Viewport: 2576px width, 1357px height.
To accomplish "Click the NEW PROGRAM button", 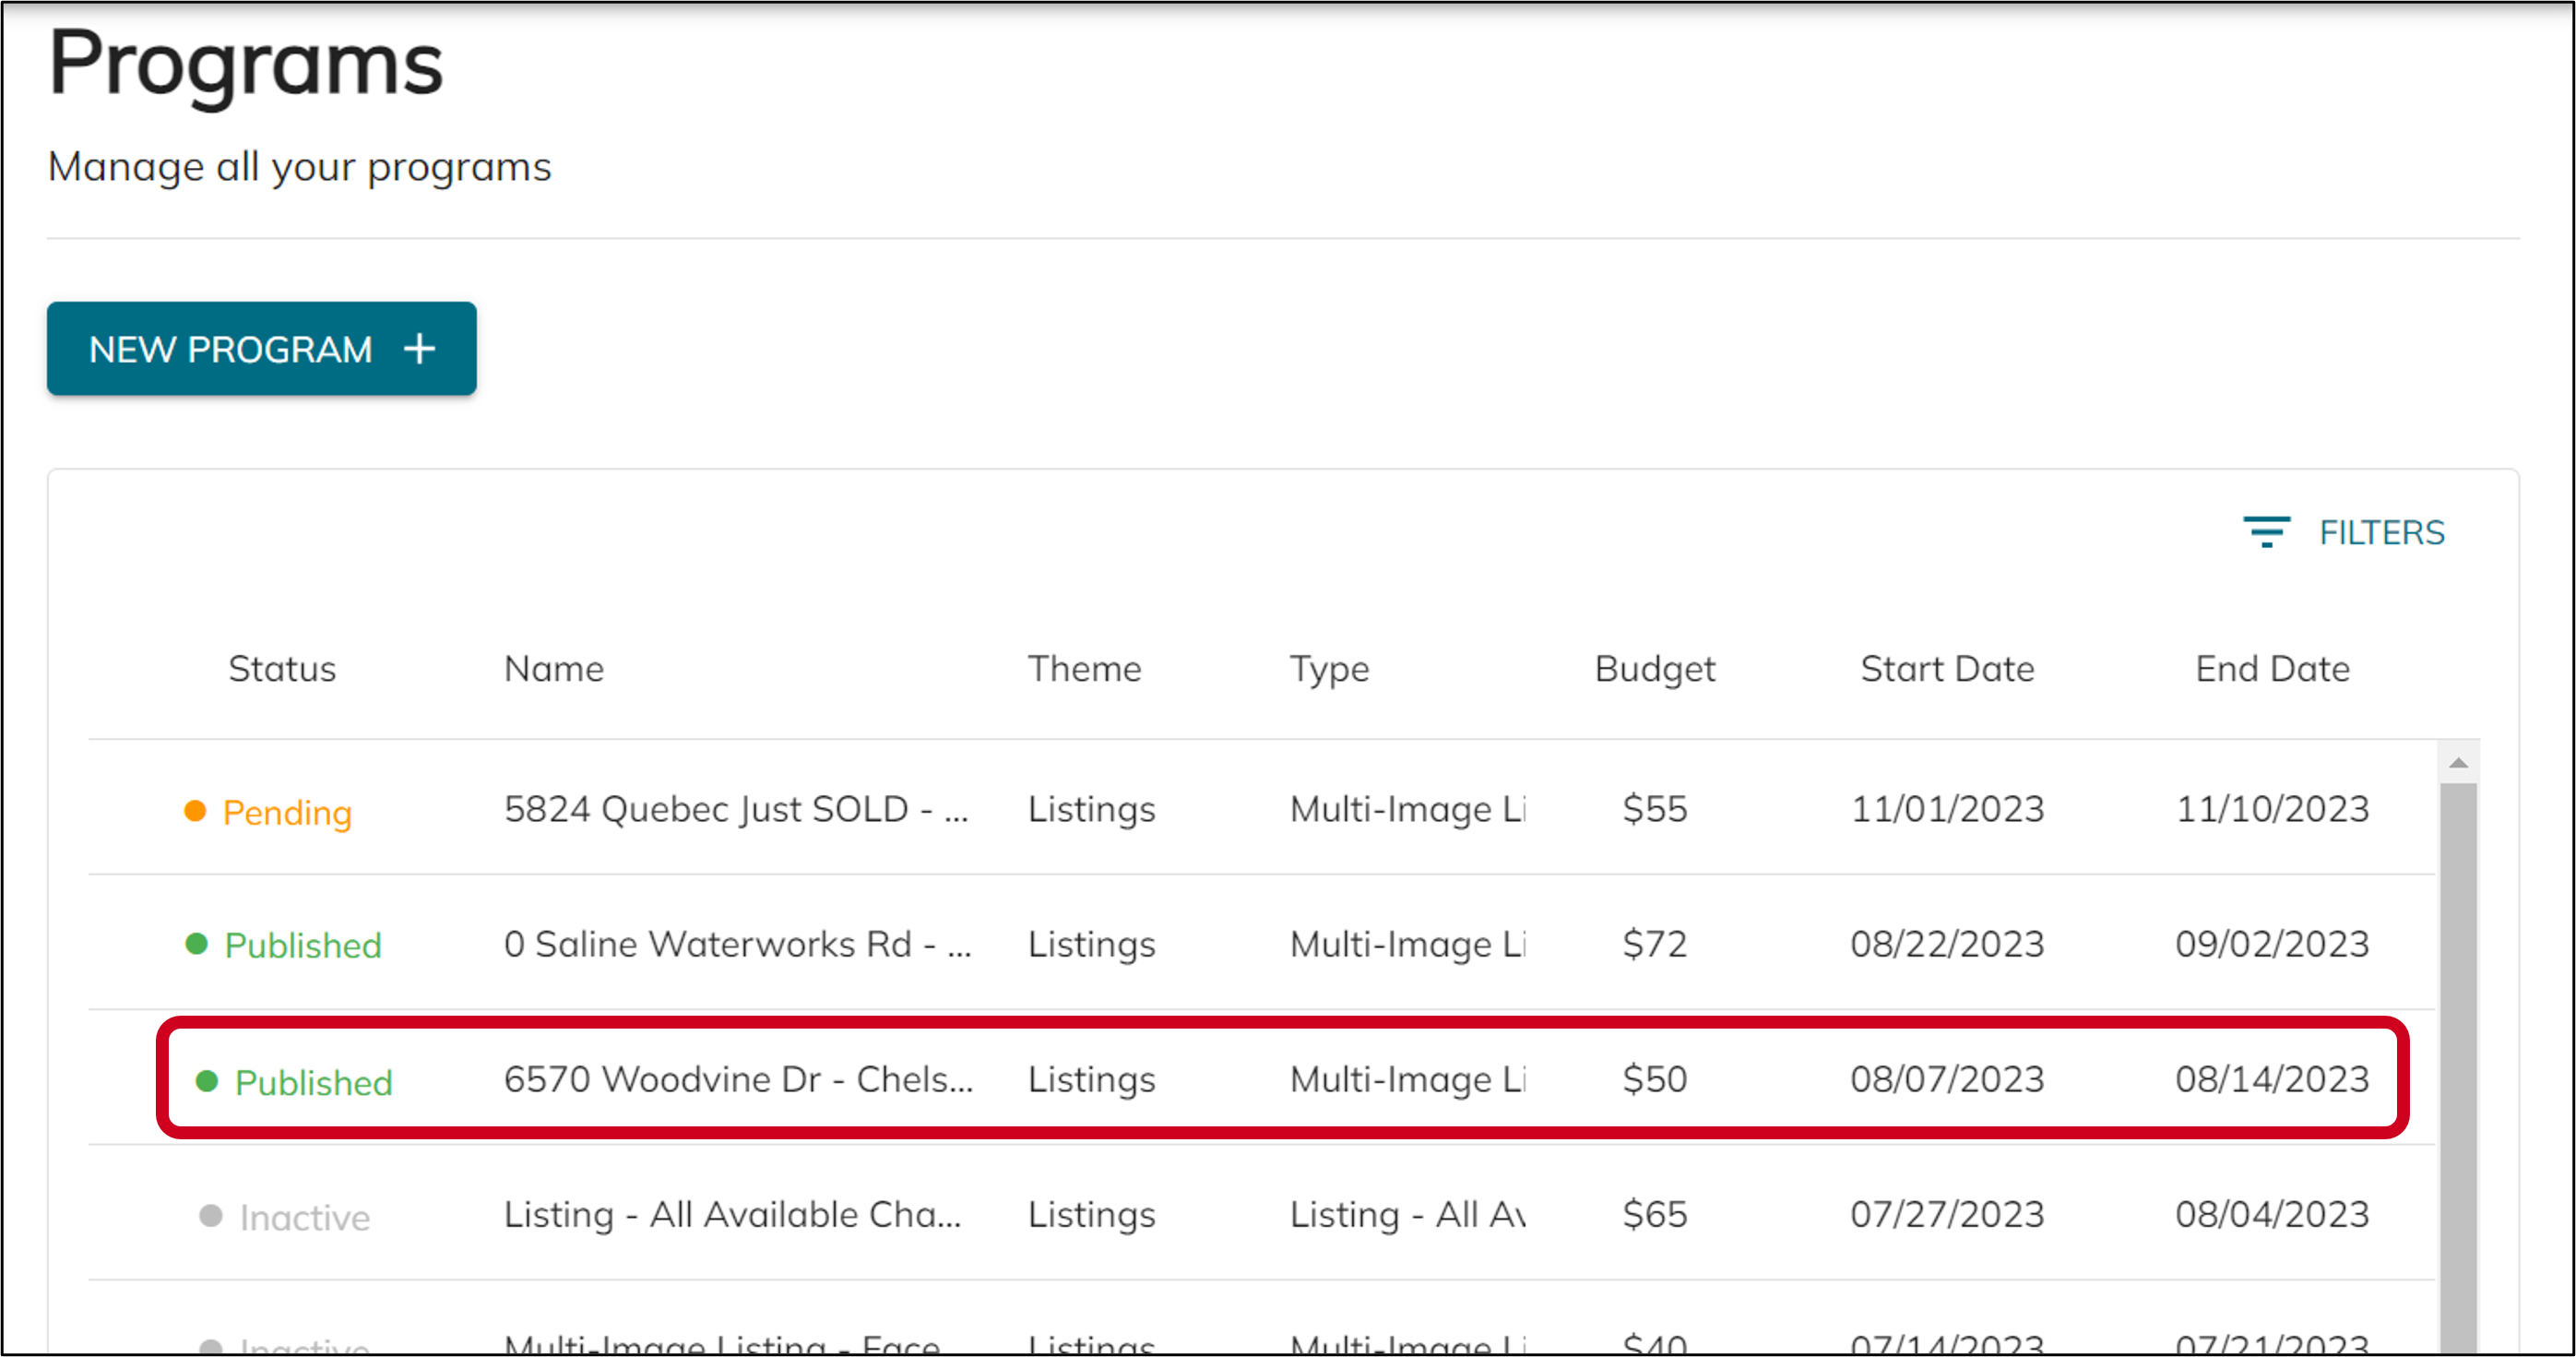I will point(261,348).
